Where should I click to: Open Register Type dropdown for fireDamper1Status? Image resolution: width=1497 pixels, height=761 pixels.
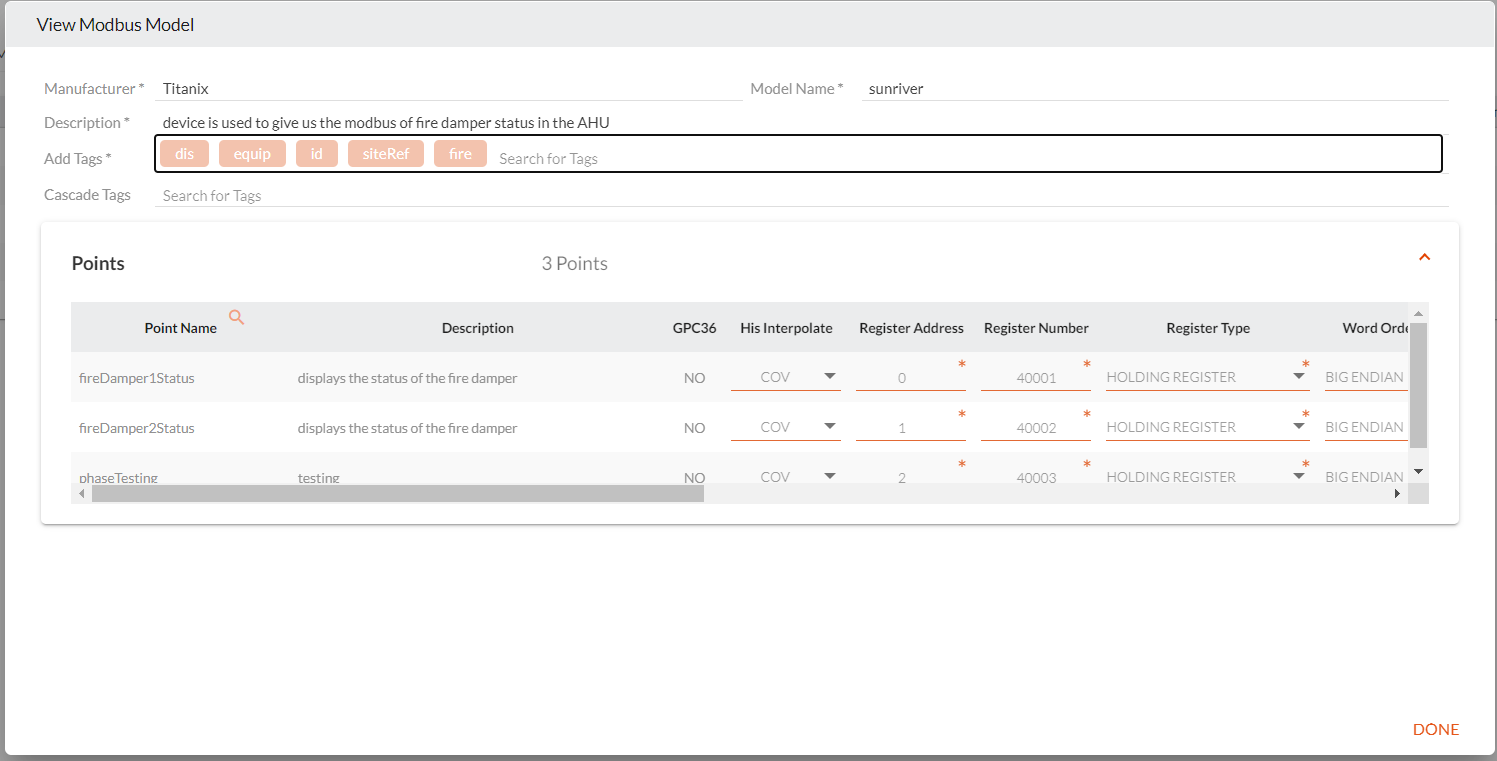coord(1208,377)
